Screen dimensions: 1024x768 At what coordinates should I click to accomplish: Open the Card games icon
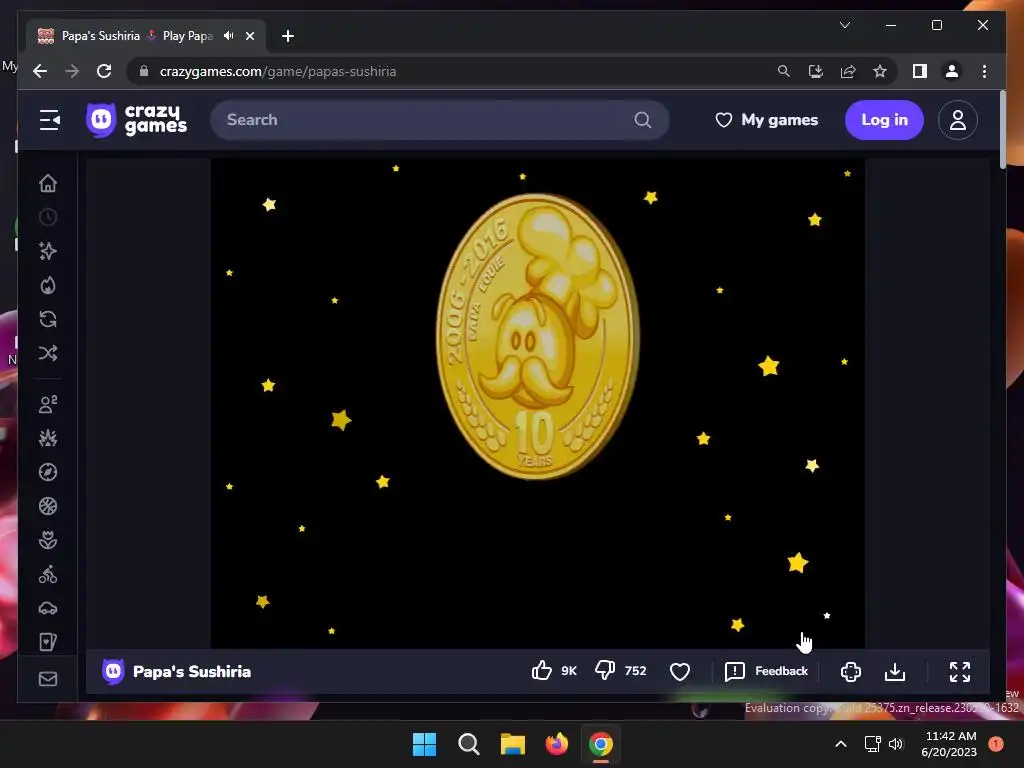[48, 643]
